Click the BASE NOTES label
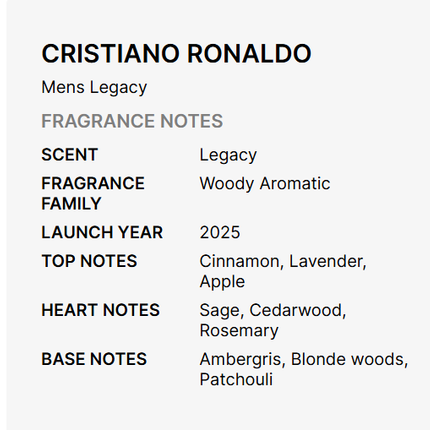 click(94, 359)
